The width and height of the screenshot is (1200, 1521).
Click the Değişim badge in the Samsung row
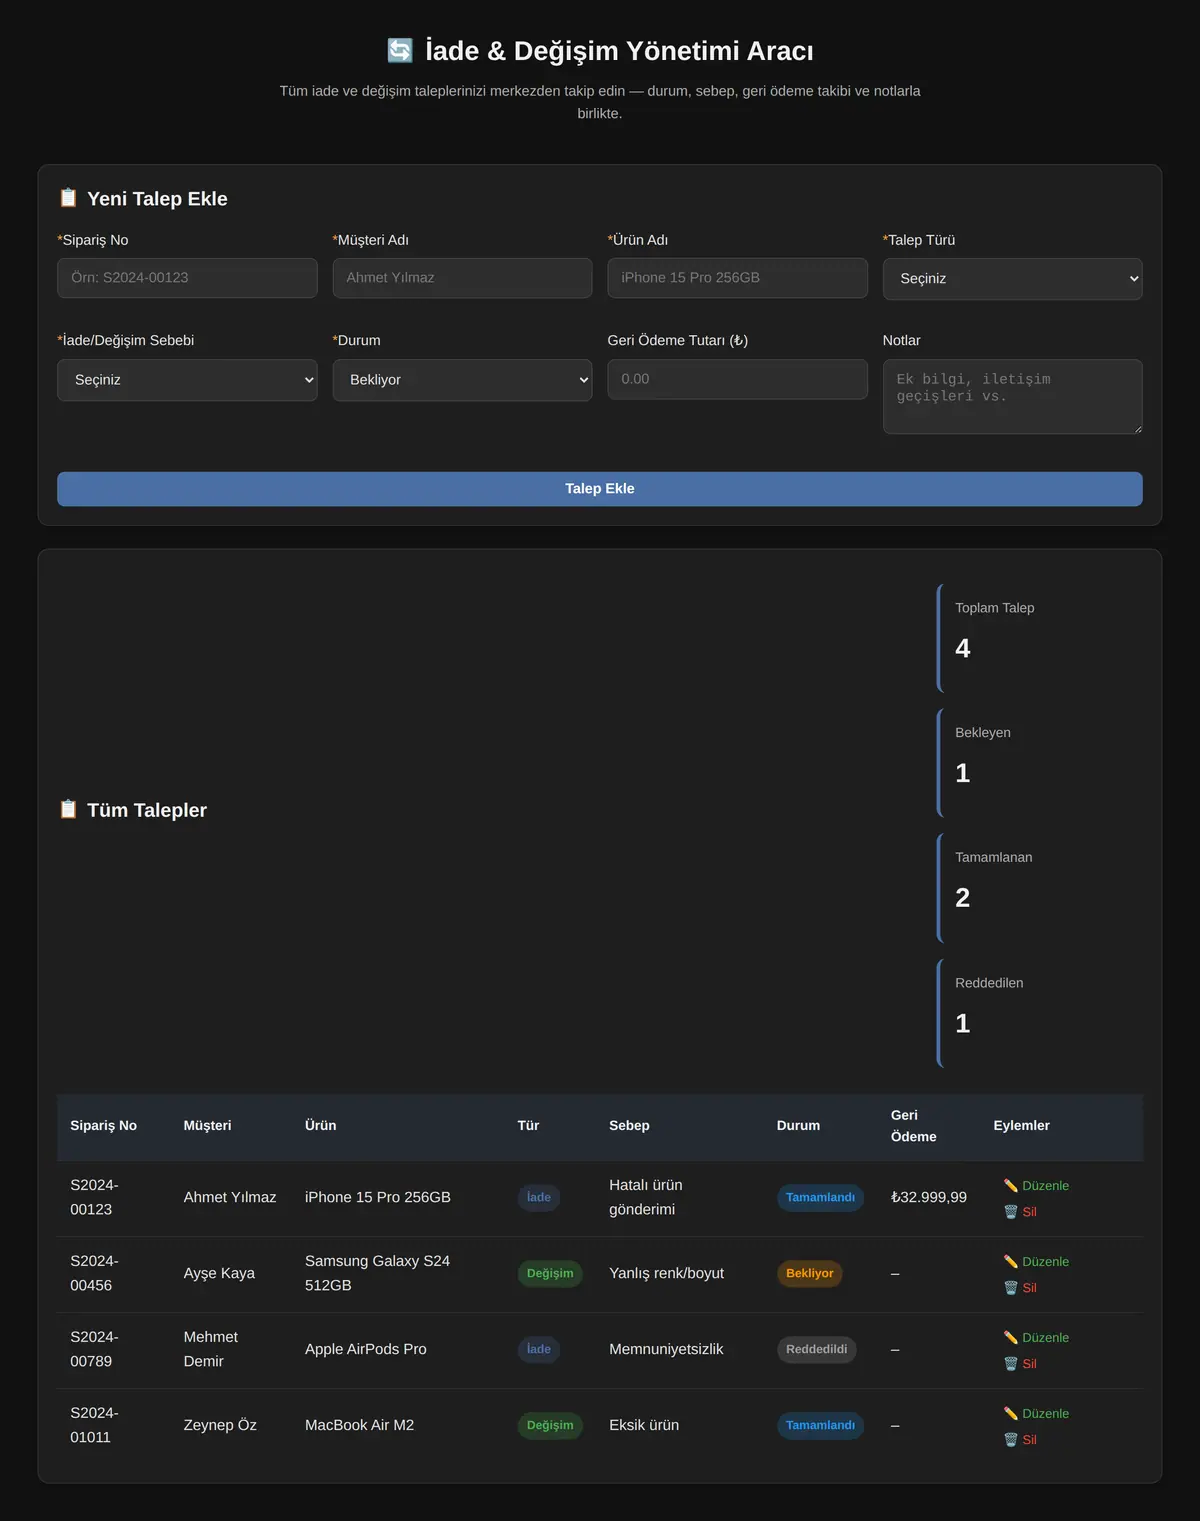pyautogui.click(x=550, y=1273)
